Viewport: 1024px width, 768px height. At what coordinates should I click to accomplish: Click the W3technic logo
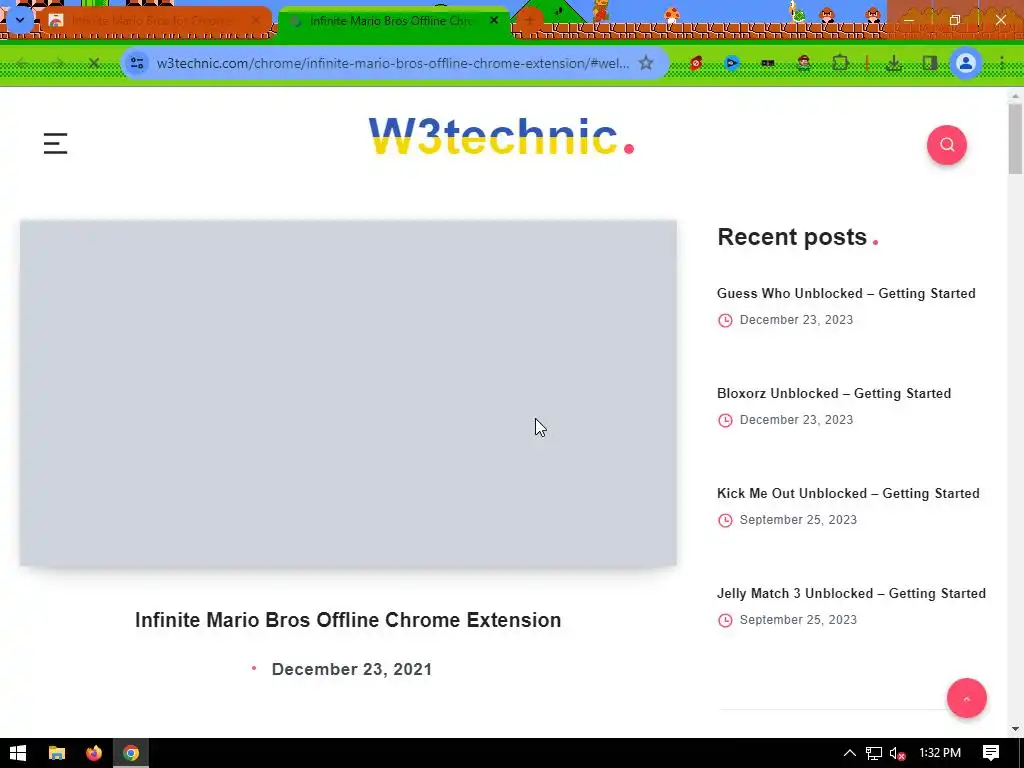(x=501, y=137)
